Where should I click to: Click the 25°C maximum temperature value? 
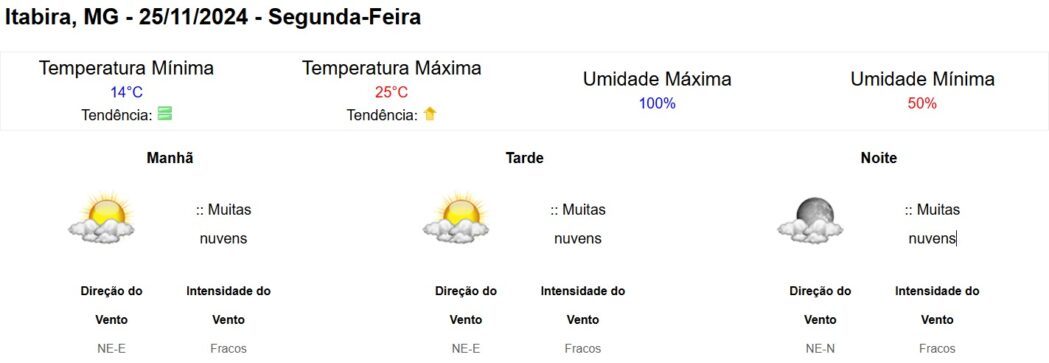[x=391, y=92]
